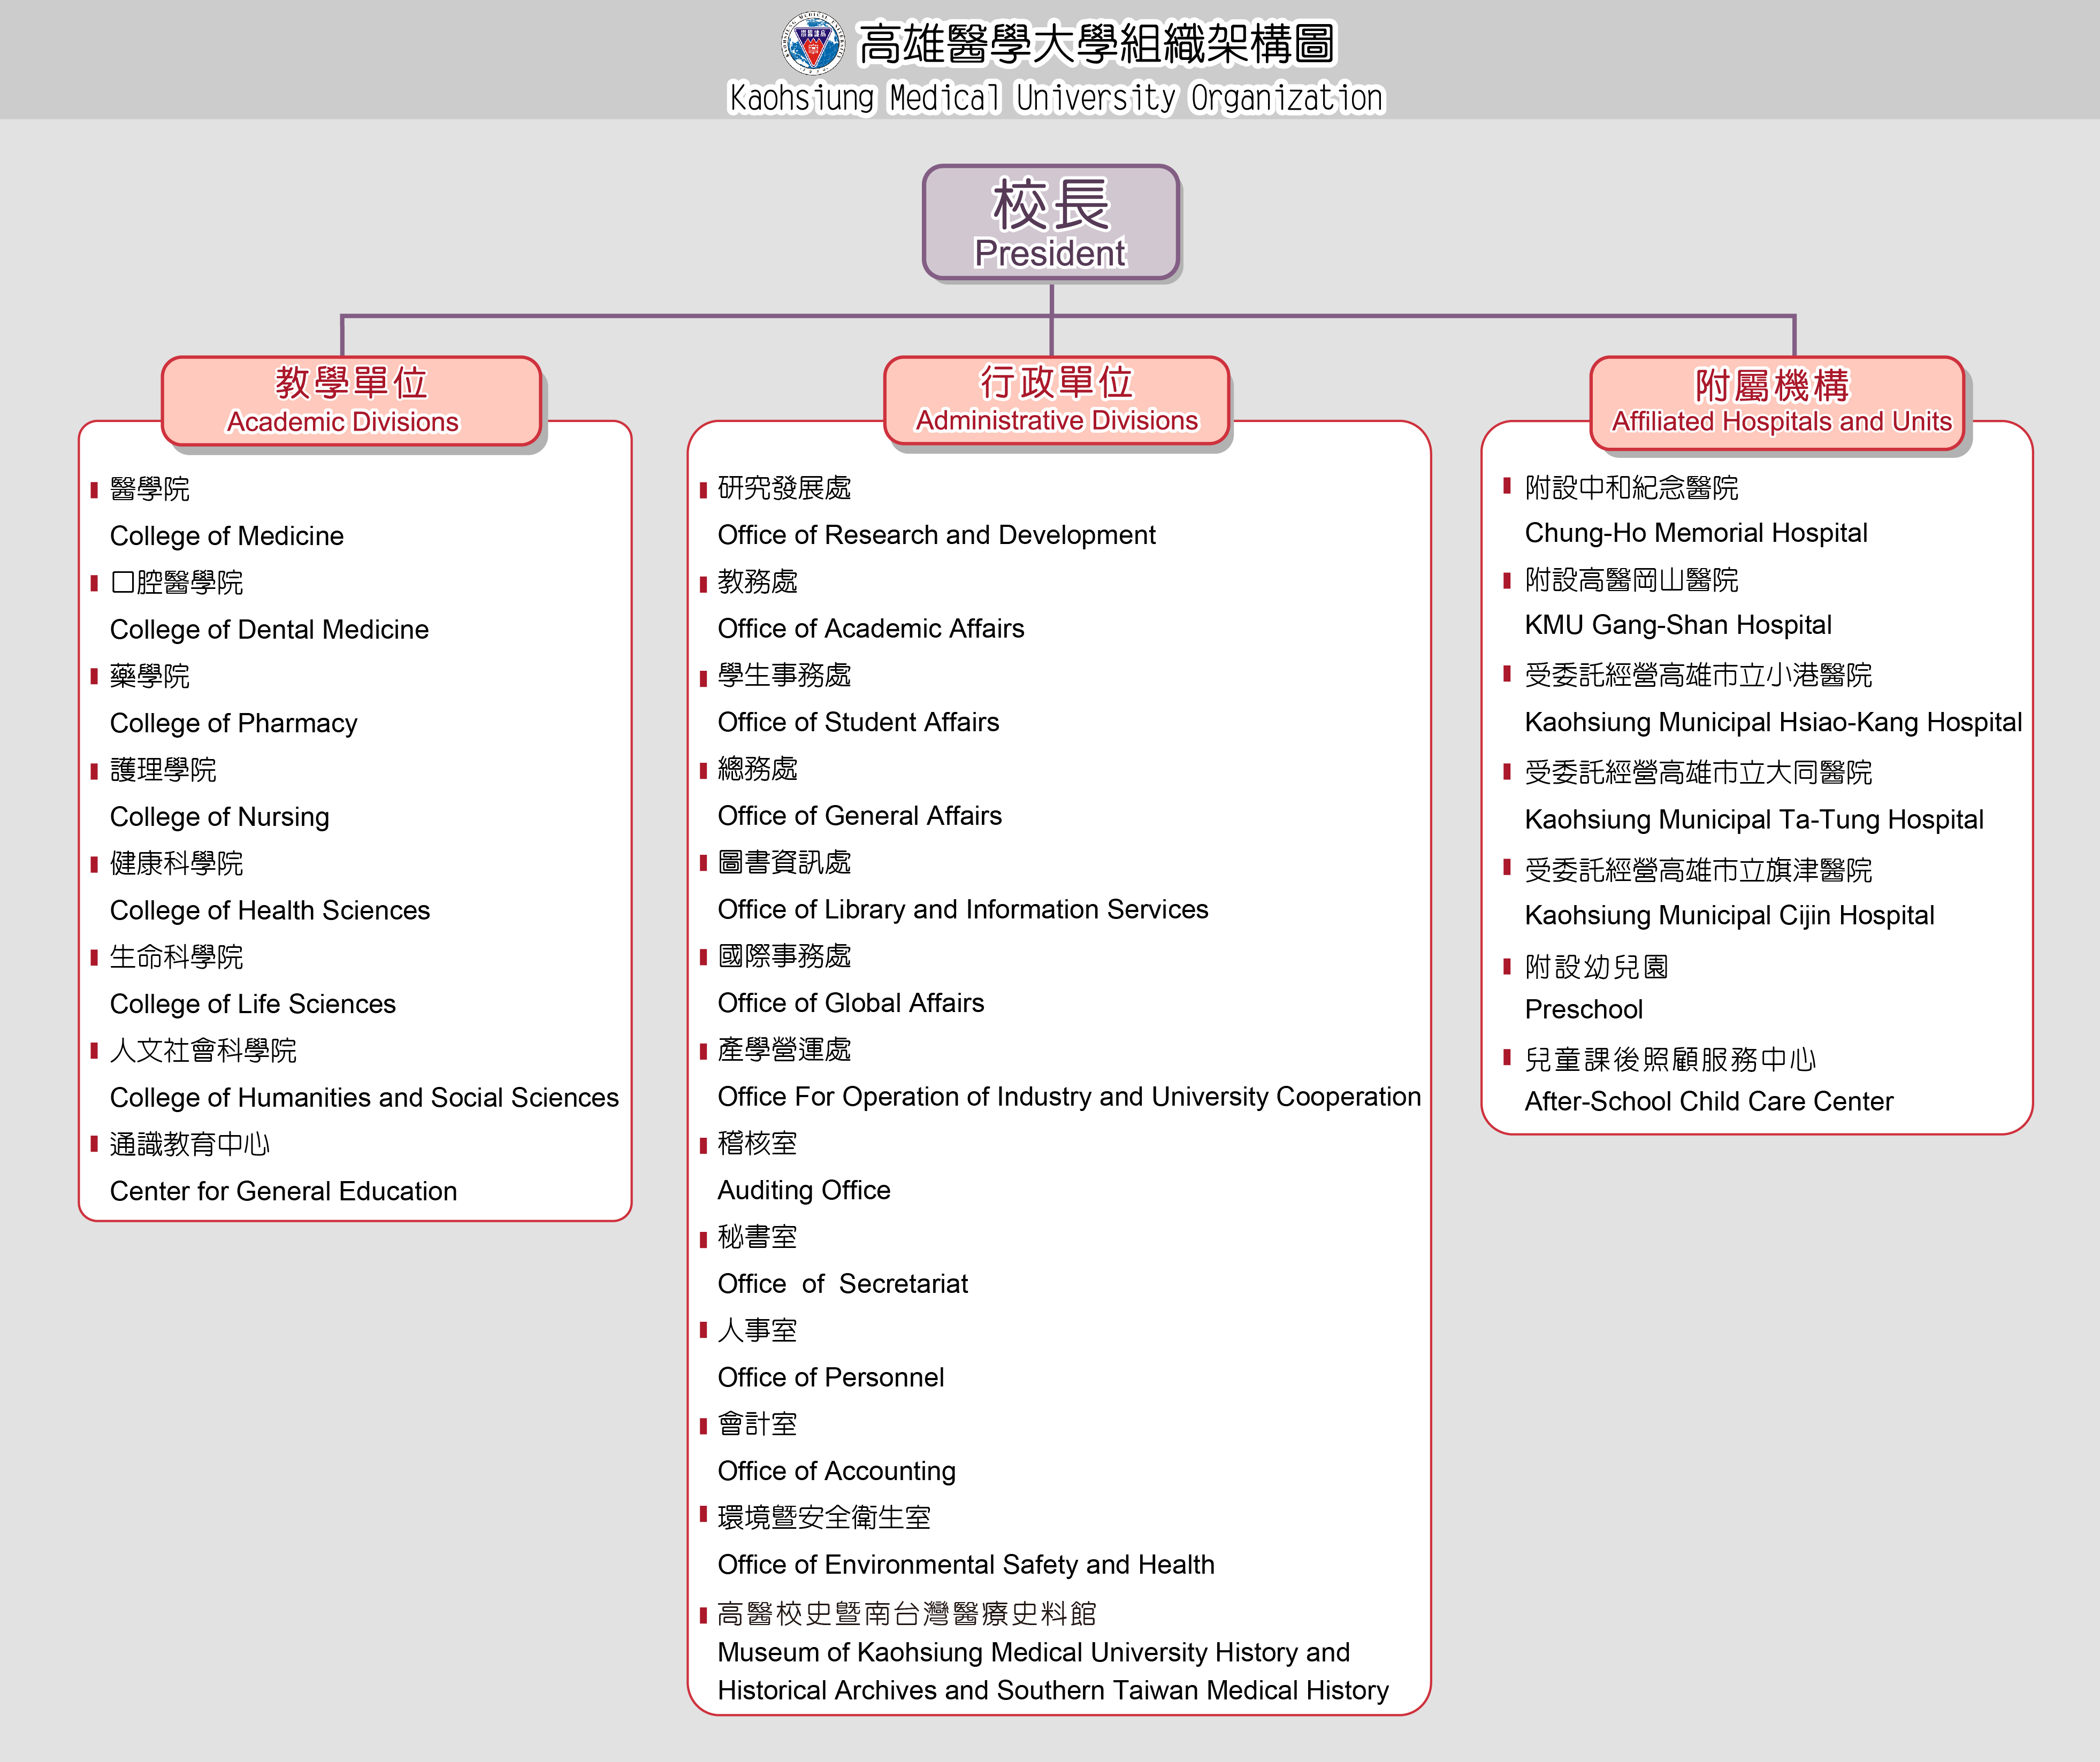Click Office of Environmental Safety and Health
The width and height of the screenshot is (2100, 1762).
[966, 1564]
